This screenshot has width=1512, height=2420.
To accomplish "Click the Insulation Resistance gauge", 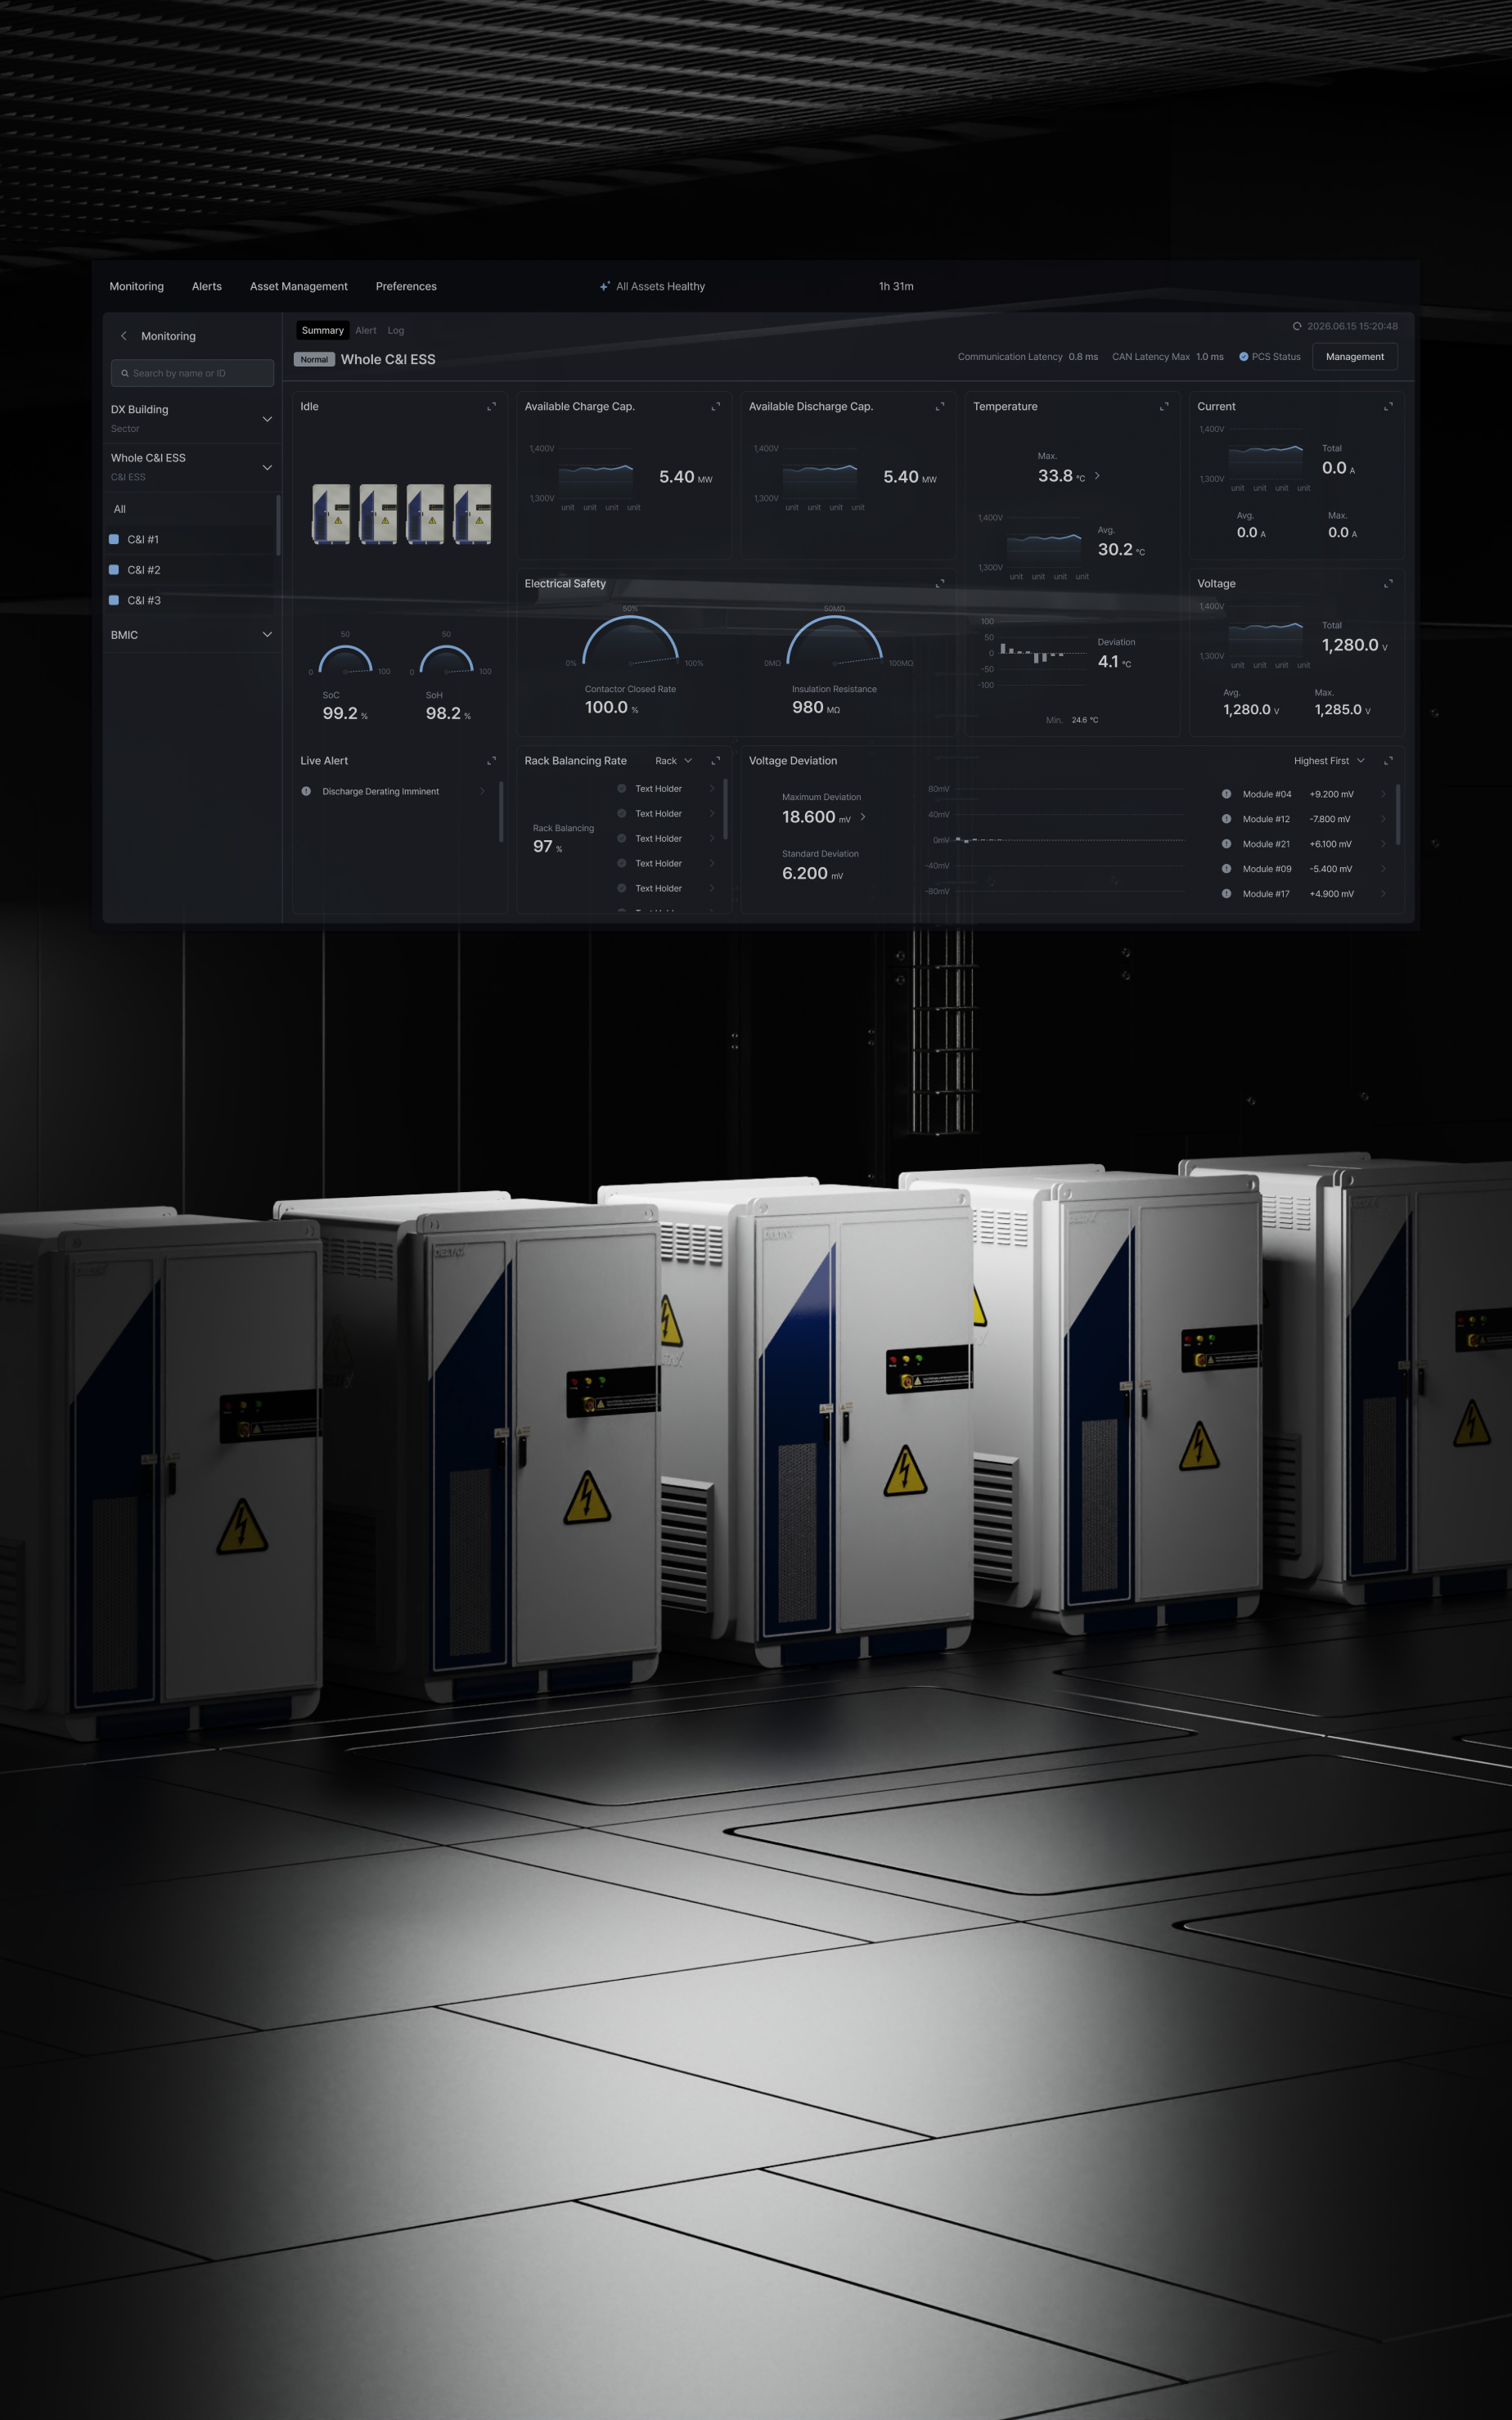I will click(x=834, y=640).
